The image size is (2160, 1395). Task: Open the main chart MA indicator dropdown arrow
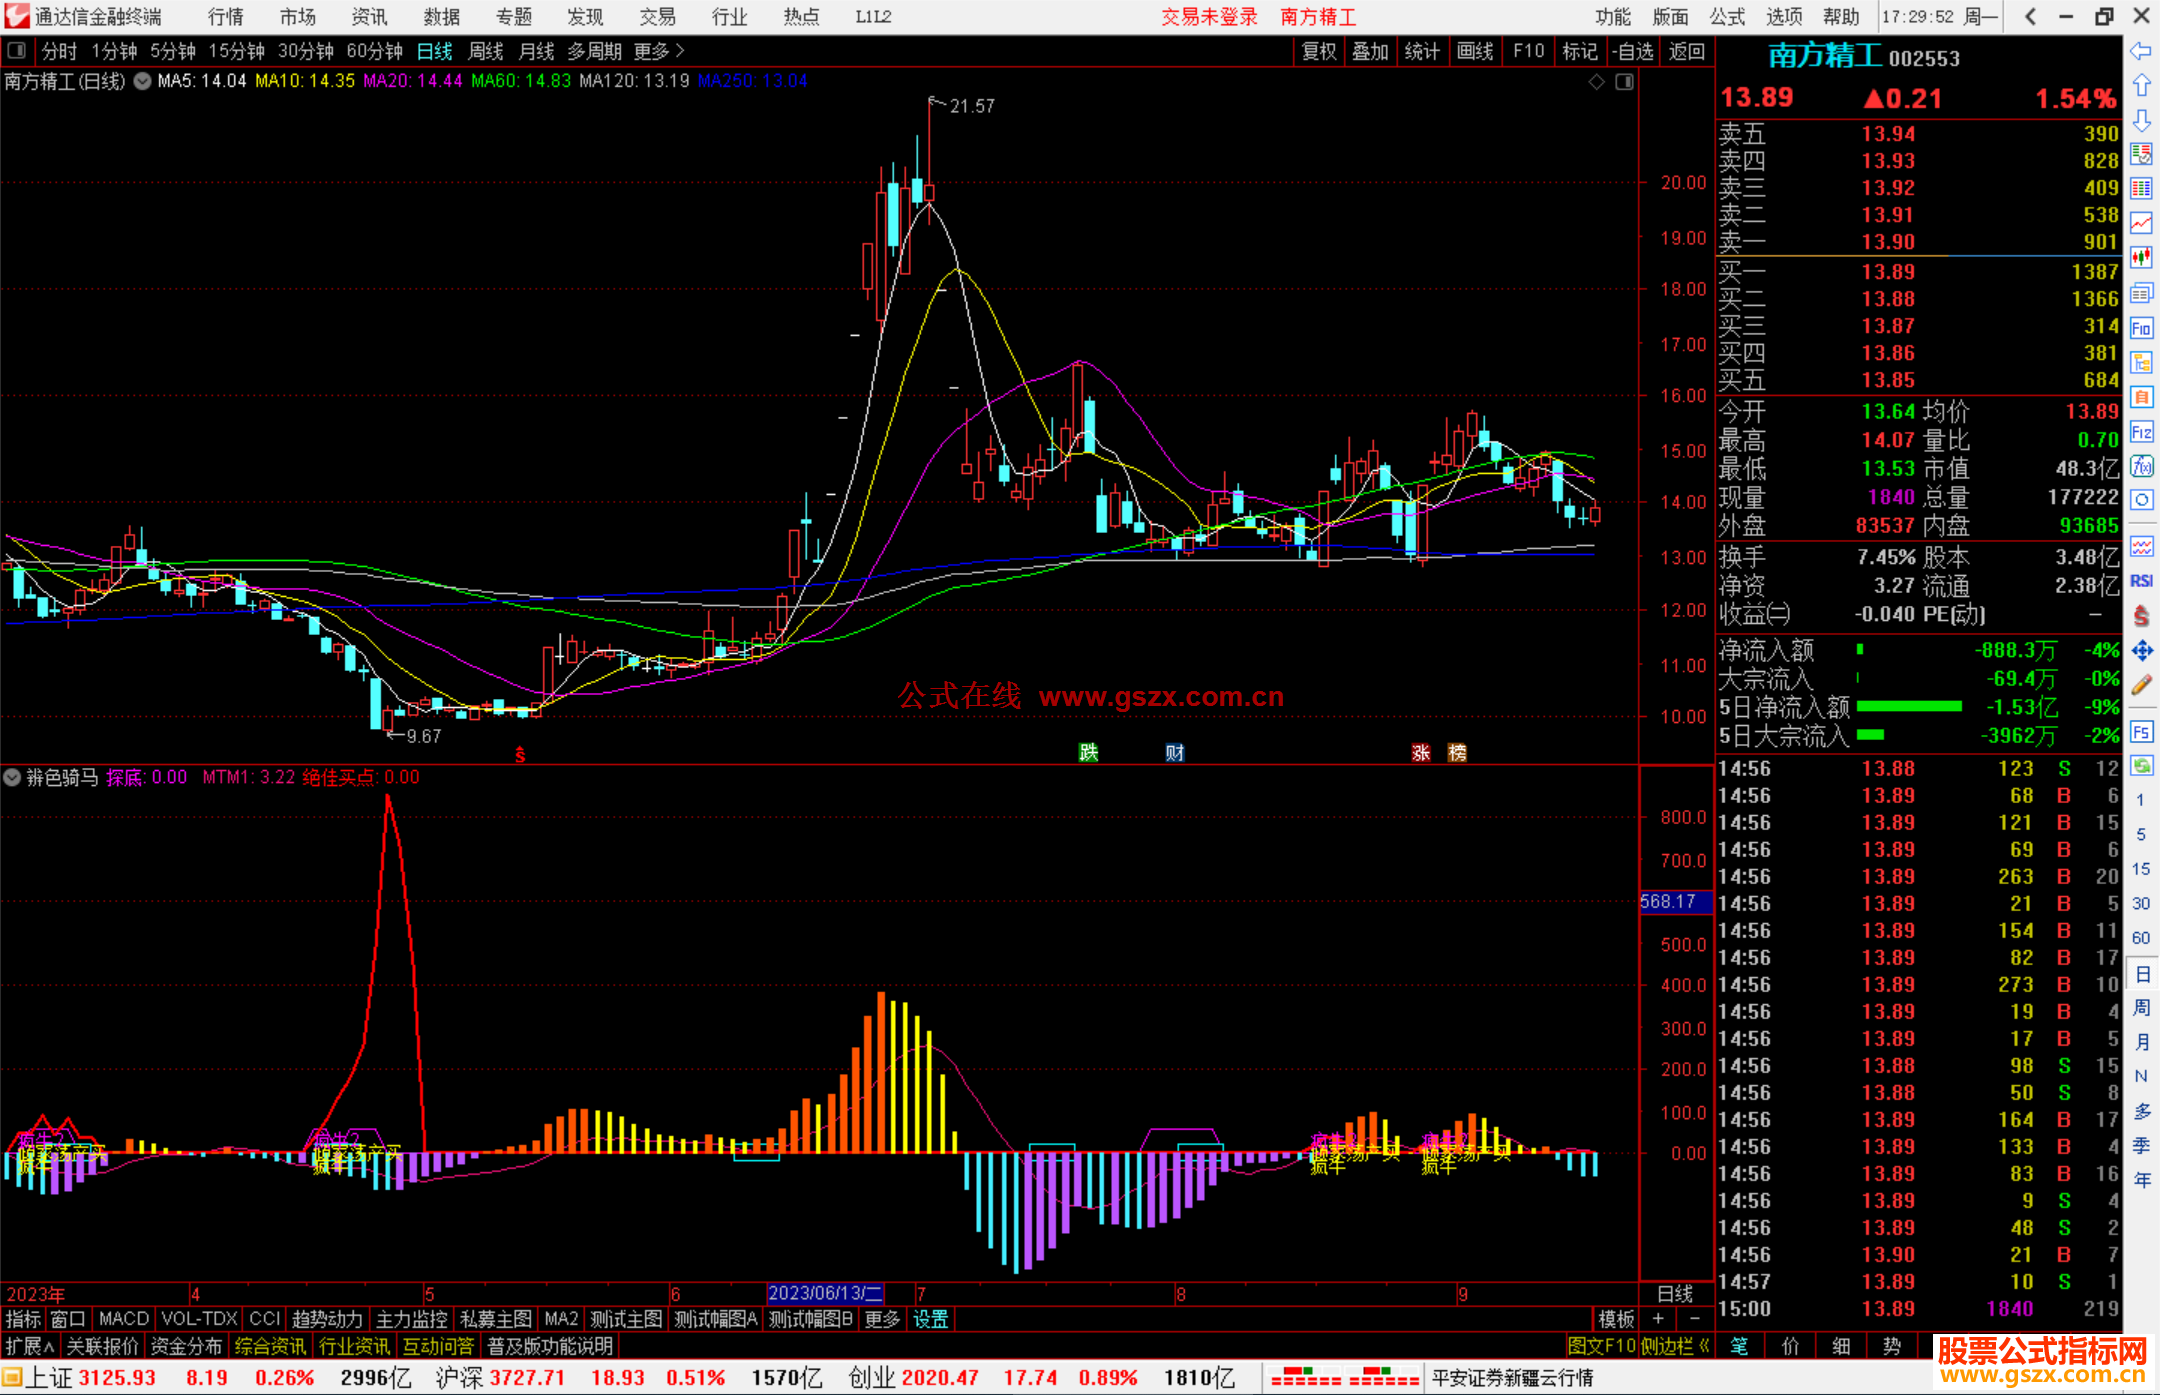(x=143, y=82)
